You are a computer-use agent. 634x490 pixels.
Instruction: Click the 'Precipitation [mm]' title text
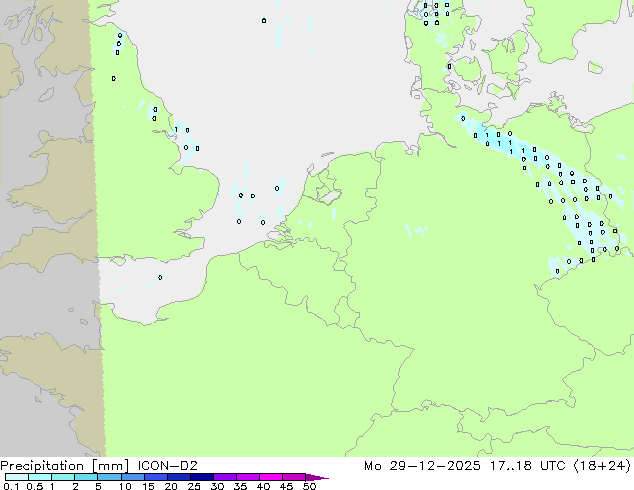point(65,466)
